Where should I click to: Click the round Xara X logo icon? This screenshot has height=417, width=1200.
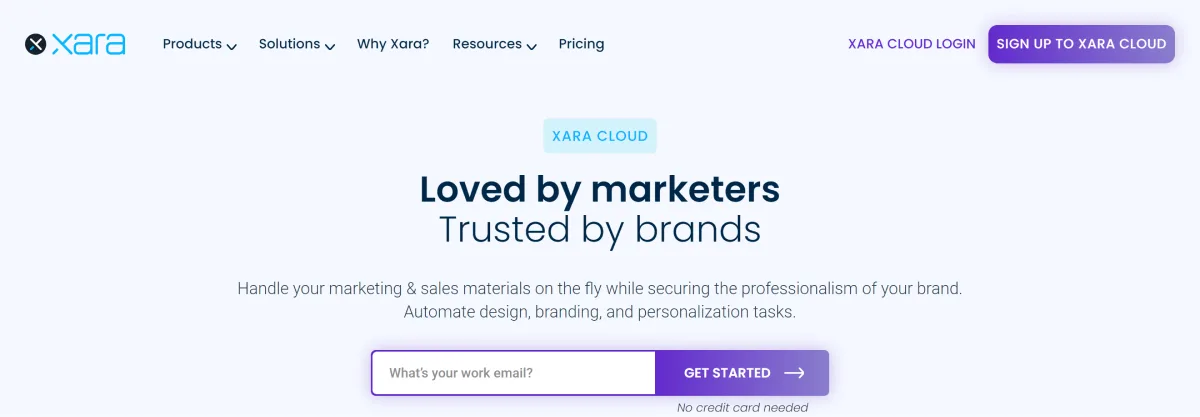coord(36,44)
